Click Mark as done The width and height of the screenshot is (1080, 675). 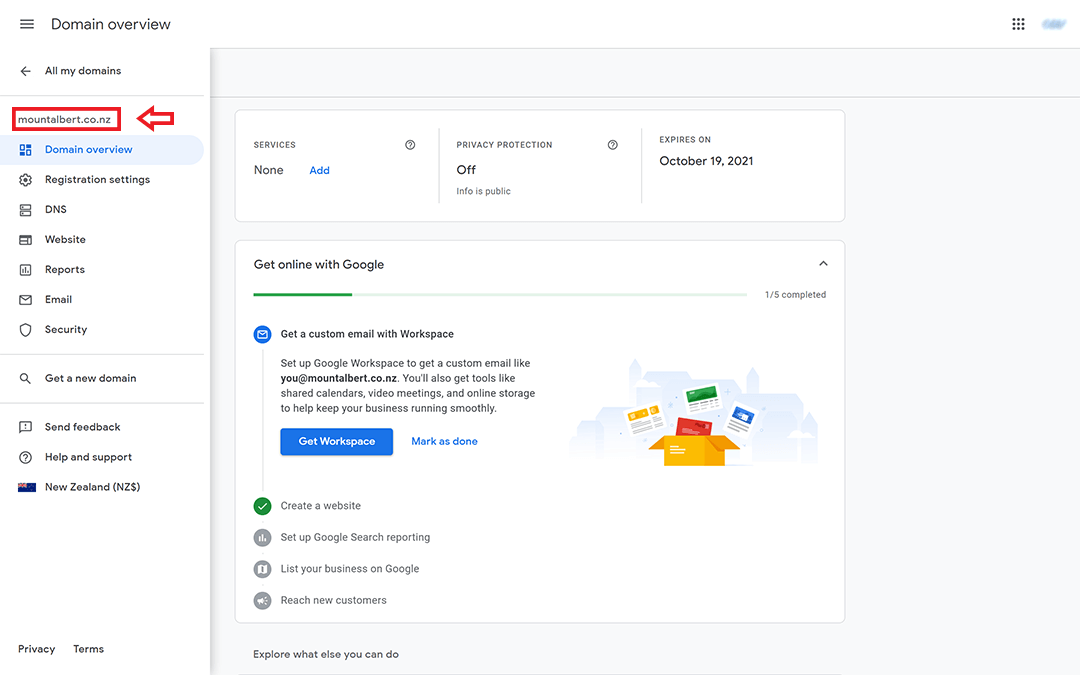point(444,442)
